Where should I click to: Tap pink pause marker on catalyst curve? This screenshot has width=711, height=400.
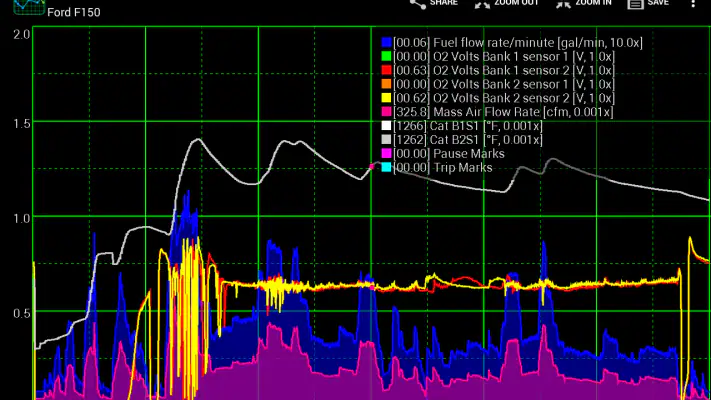coord(372,166)
